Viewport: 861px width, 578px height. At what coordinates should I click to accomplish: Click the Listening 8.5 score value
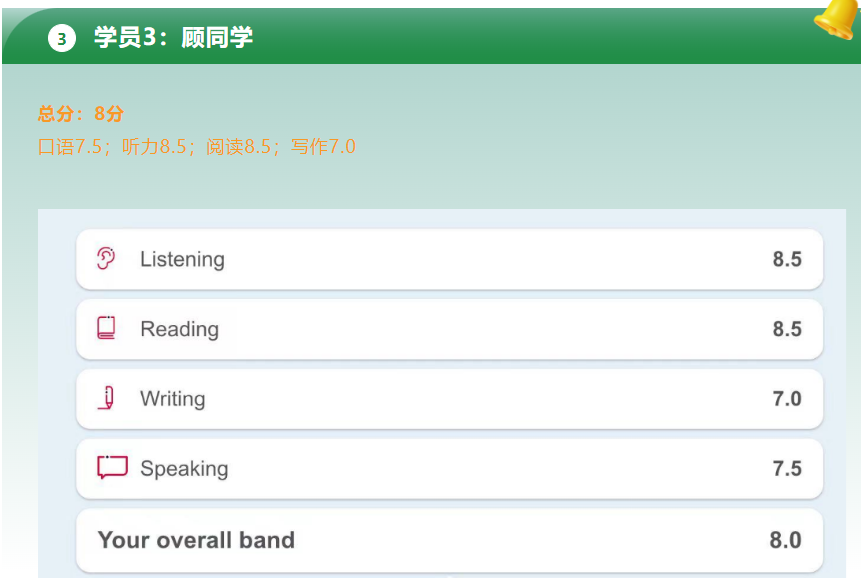[787, 259]
